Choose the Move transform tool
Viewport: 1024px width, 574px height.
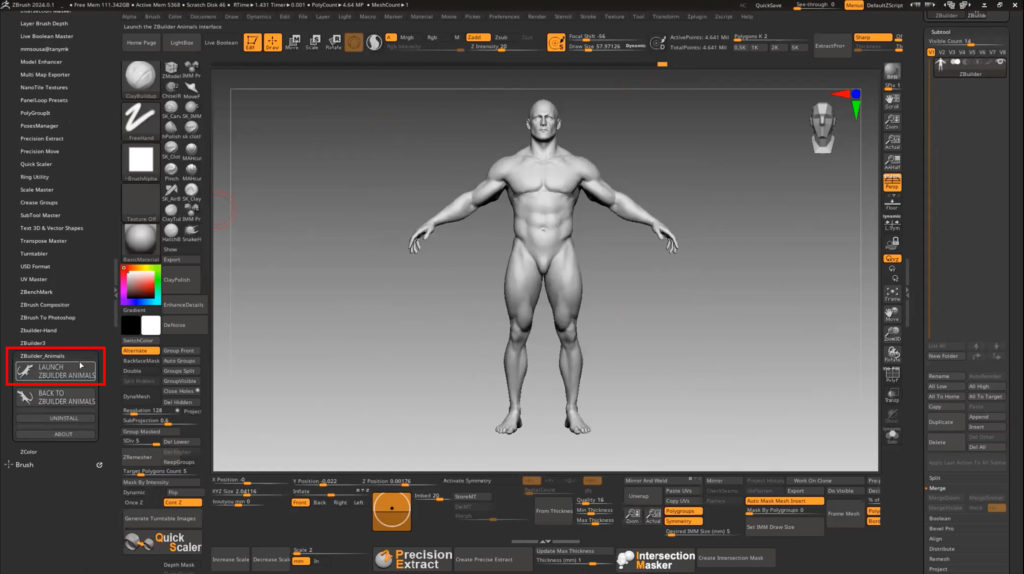click(291, 43)
